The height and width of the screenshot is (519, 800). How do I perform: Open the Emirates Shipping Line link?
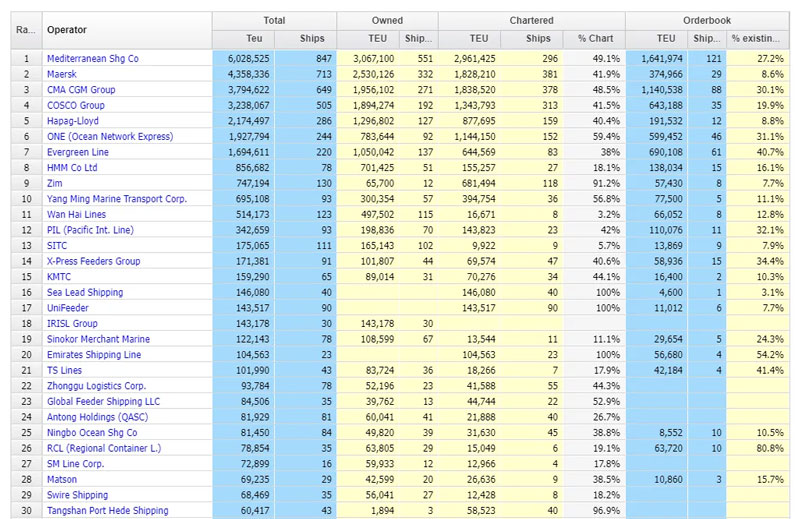click(x=94, y=355)
